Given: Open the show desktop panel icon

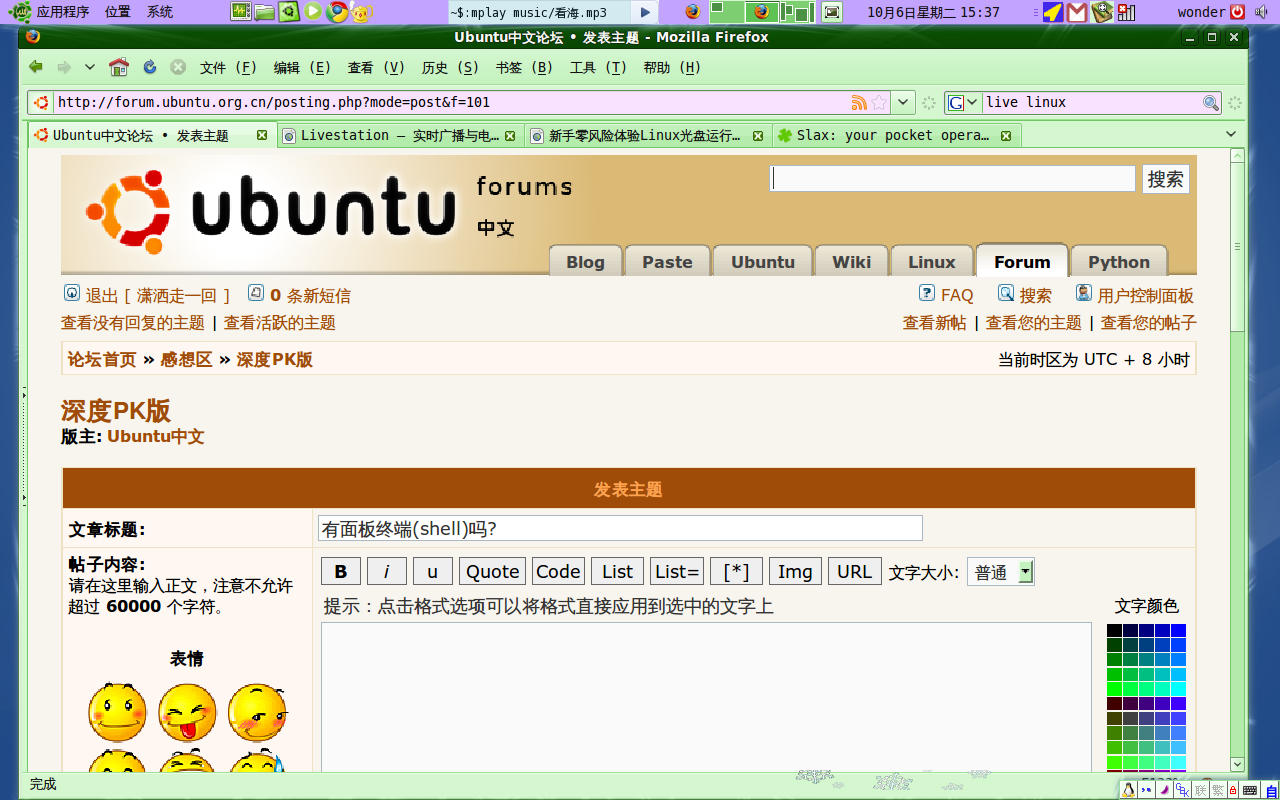Looking at the screenshot, I should 831,12.
